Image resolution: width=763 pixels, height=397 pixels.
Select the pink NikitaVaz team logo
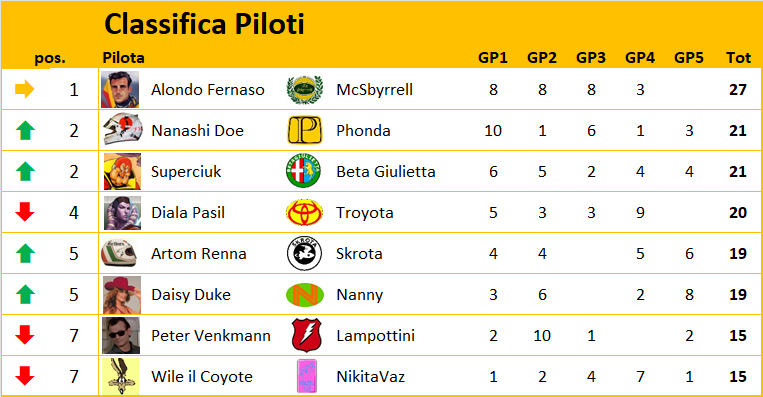coord(307,376)
